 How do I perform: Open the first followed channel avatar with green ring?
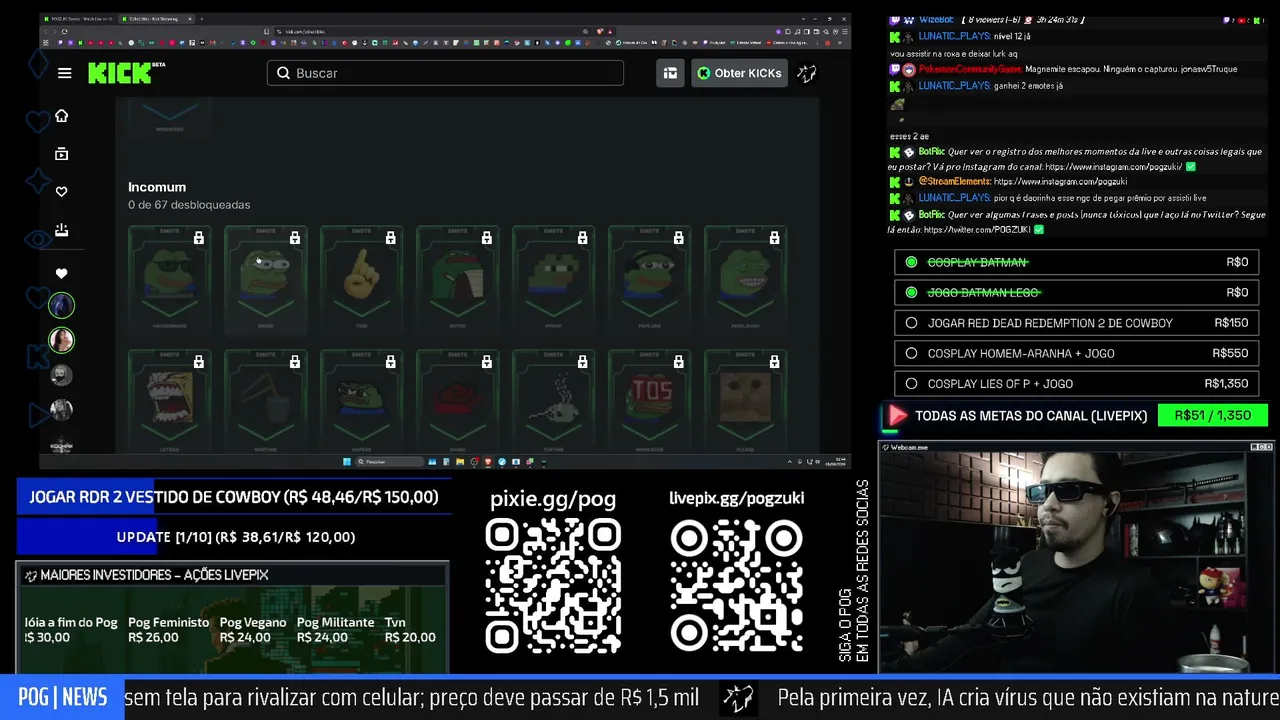[61, 305]
